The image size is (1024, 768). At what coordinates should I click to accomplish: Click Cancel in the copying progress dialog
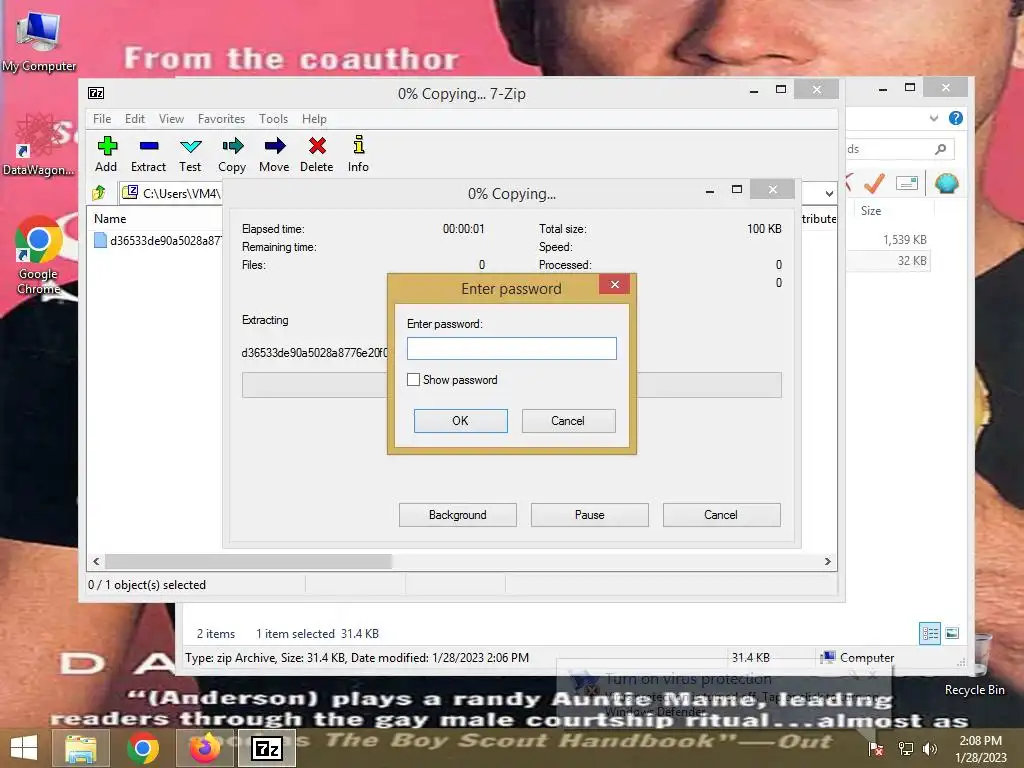click(x=721, y=515)
